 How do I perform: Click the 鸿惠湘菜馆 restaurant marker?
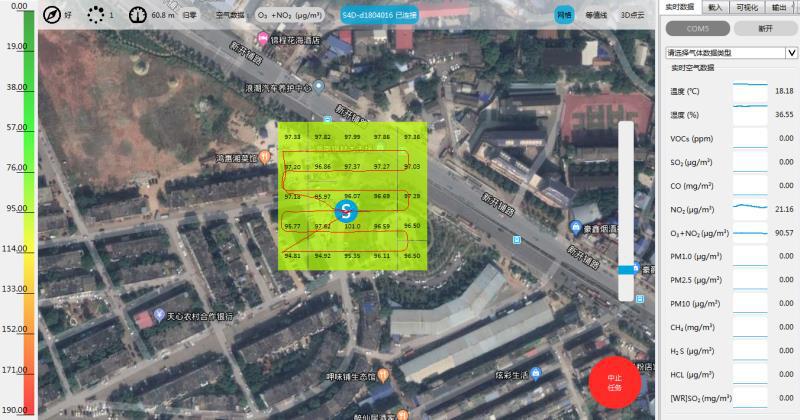point(266,158)
